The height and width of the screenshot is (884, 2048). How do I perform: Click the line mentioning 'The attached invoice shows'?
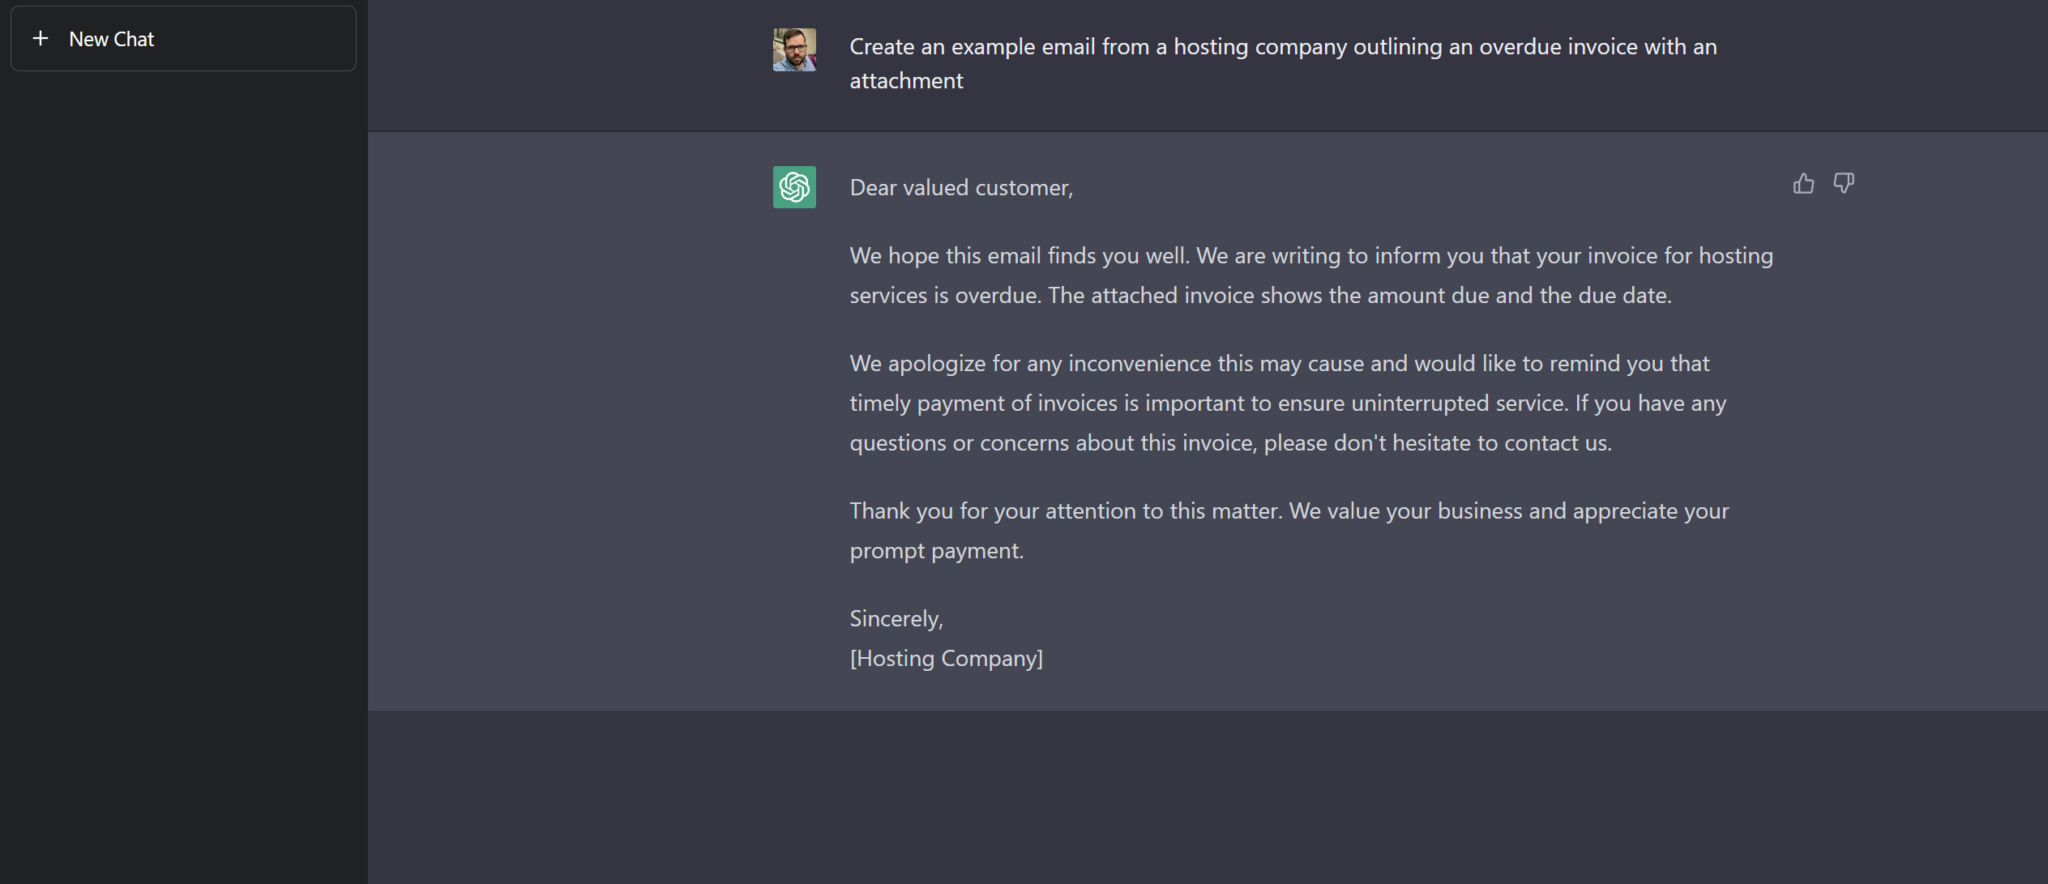point(1260,296)
